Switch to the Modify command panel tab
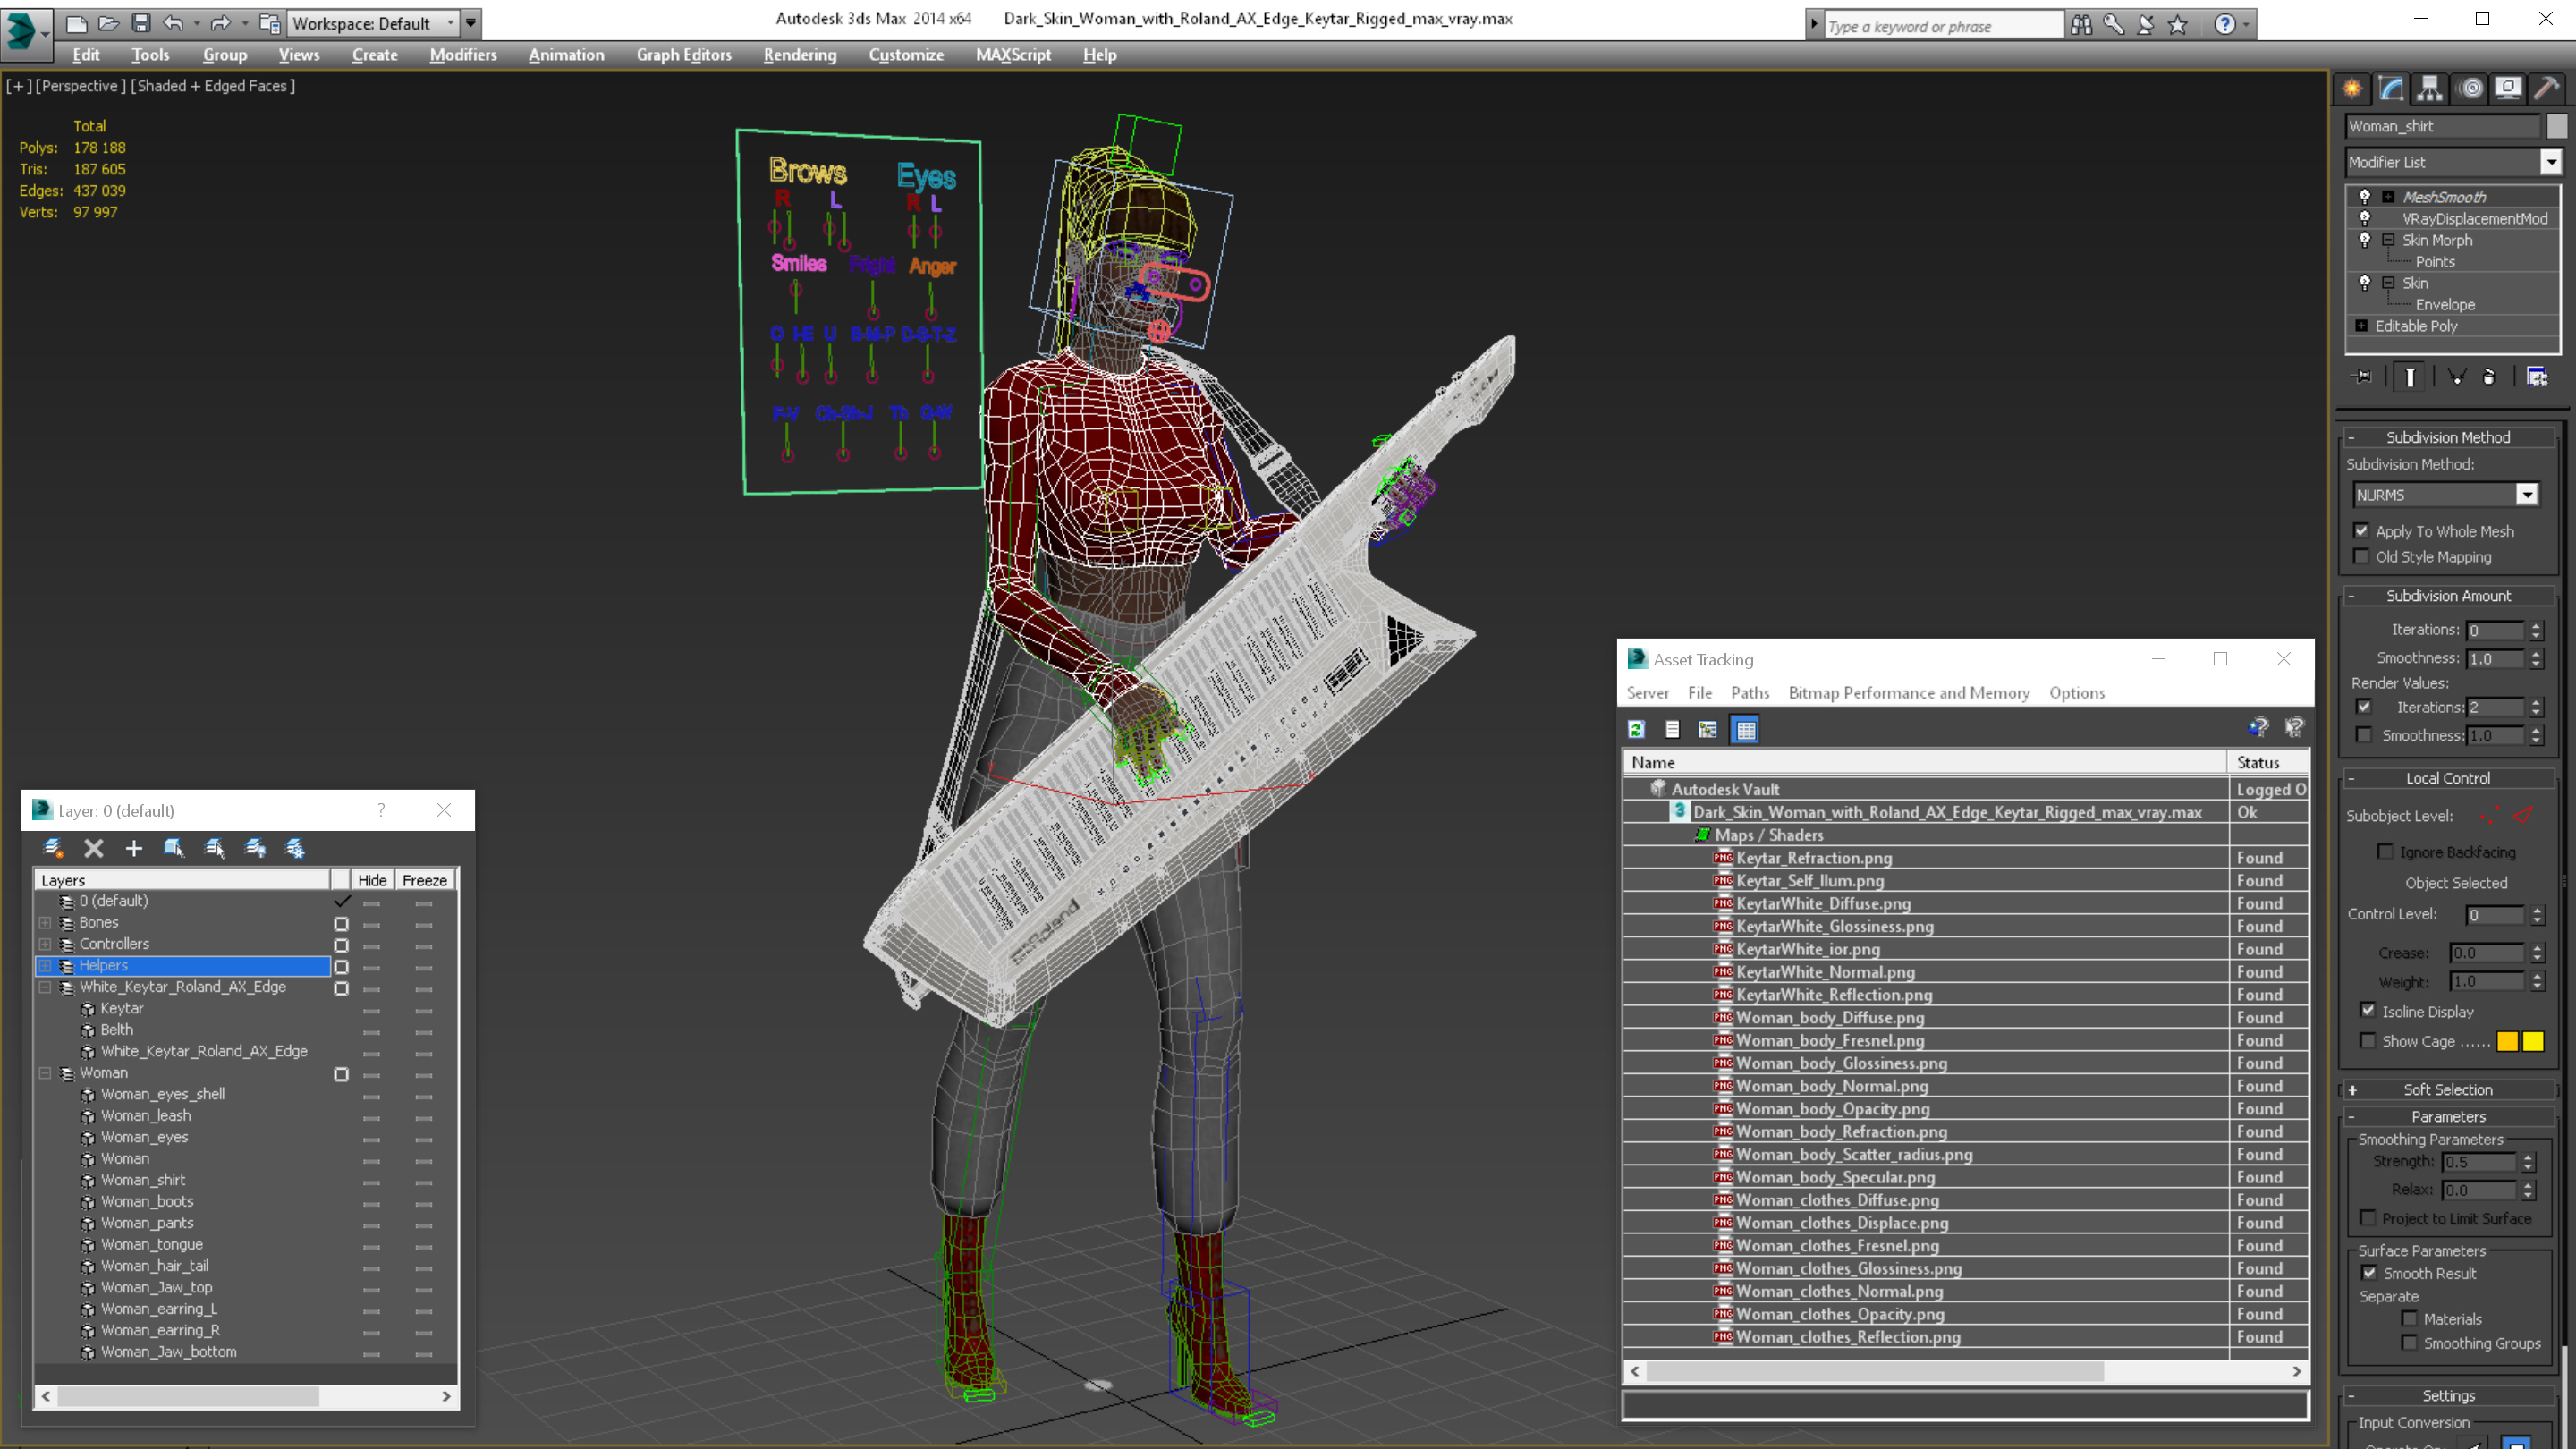Screen dimensions: 2576x1449 click(x=2391, y=88)
